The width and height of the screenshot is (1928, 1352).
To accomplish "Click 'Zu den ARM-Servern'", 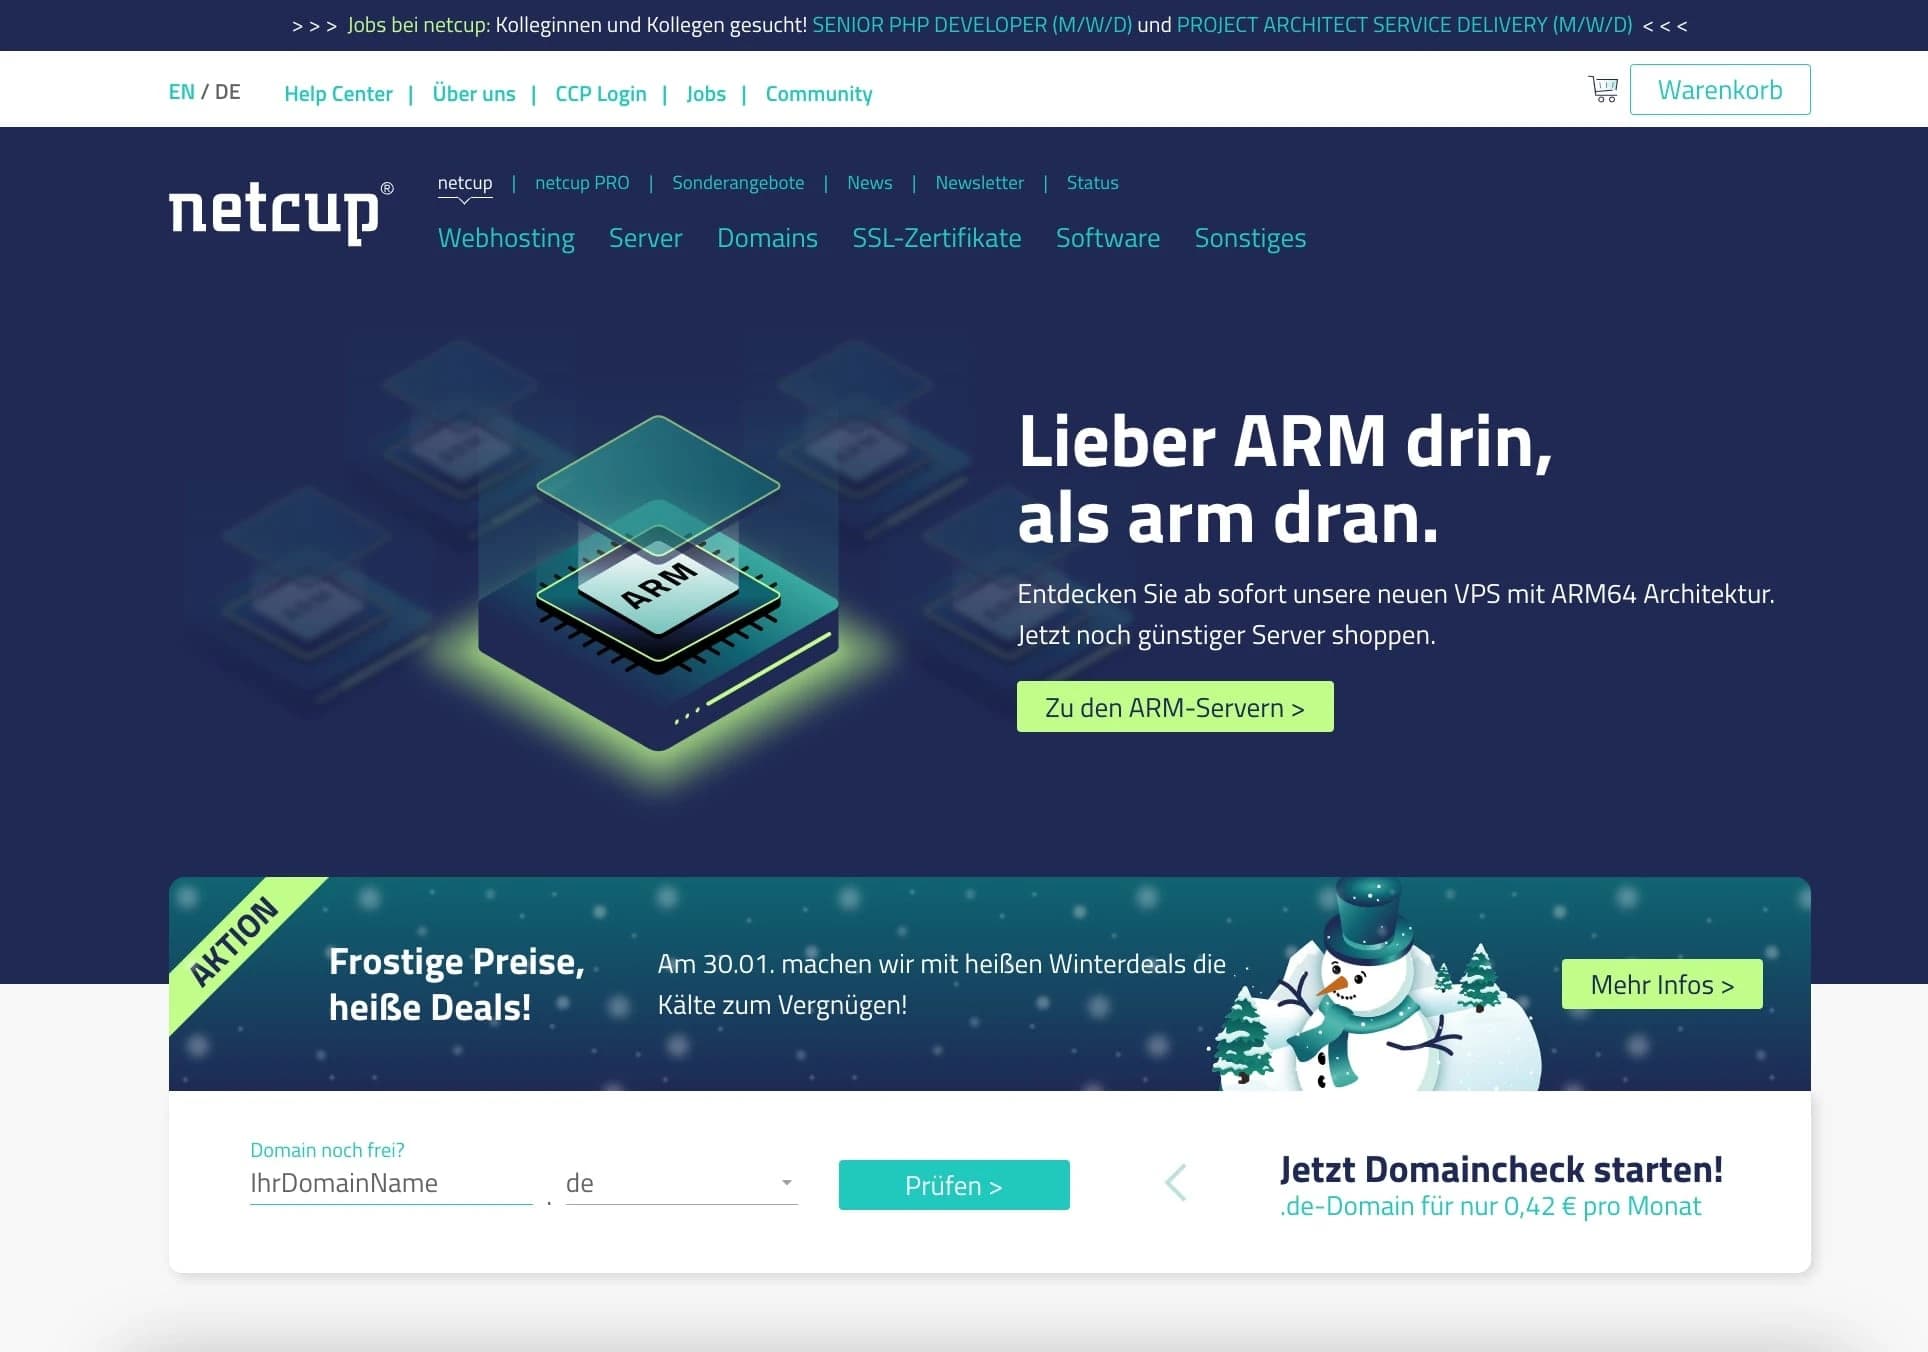I will 1174,706.
